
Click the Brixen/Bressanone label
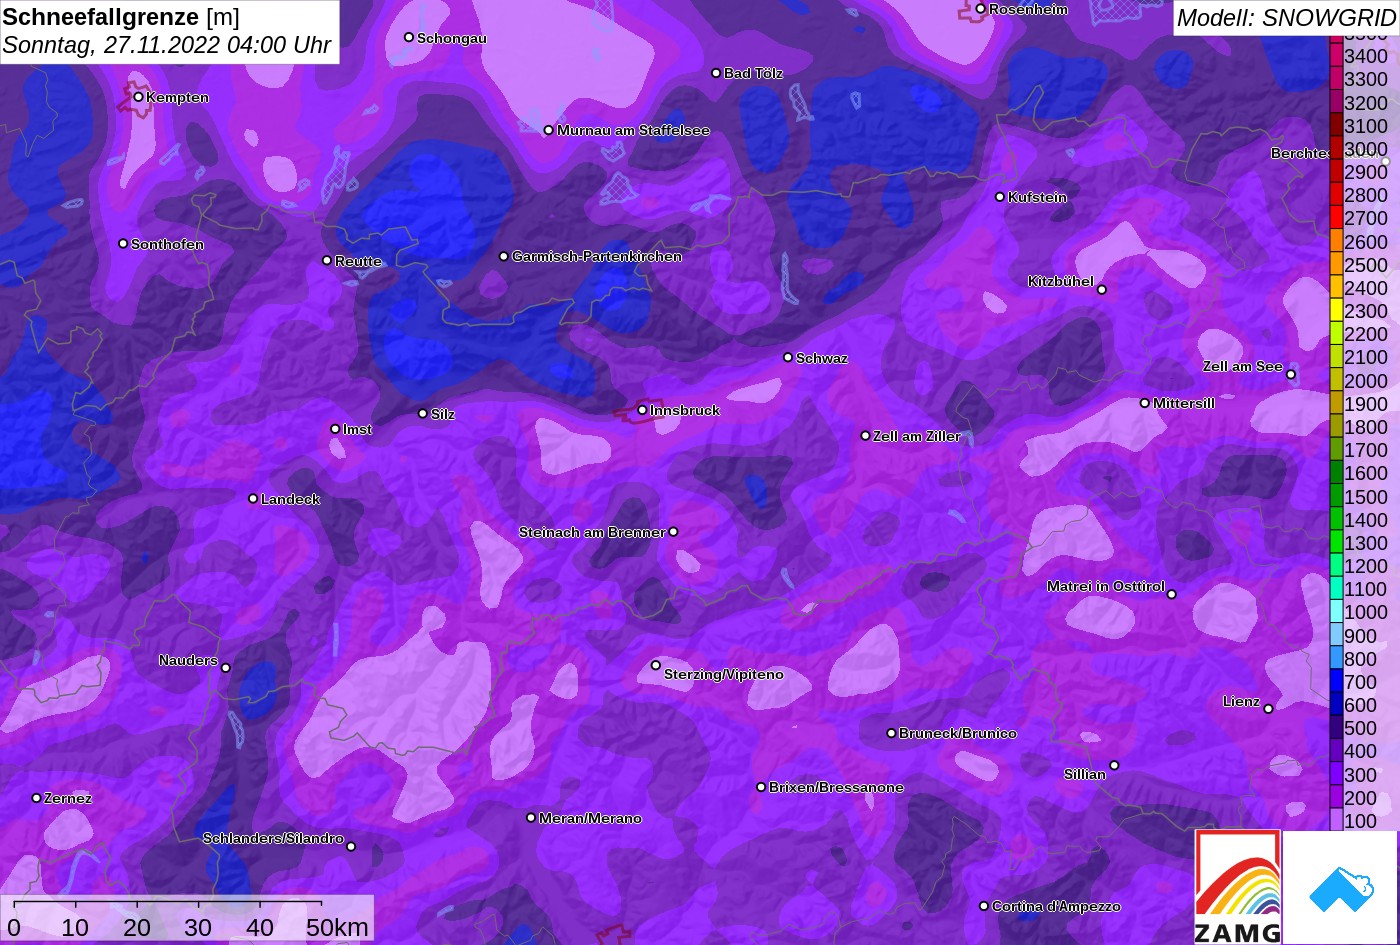click(x=836, y=787)
